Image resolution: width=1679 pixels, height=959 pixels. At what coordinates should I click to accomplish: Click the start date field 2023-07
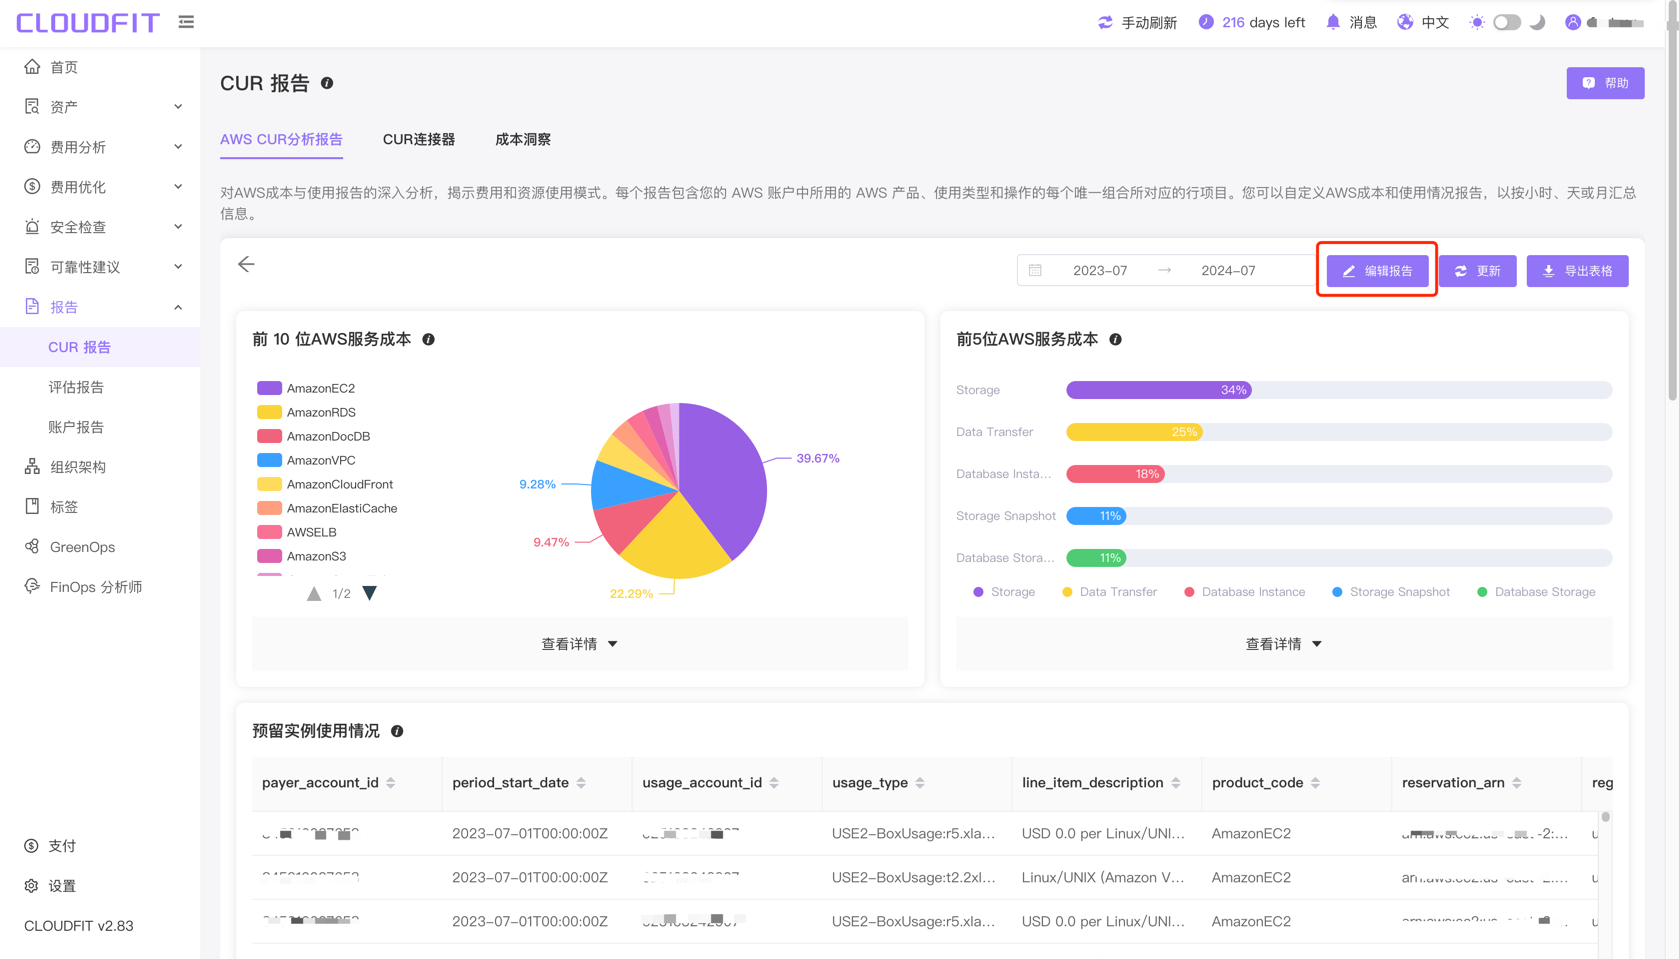pyautogui.click(x=1100, y=270)
